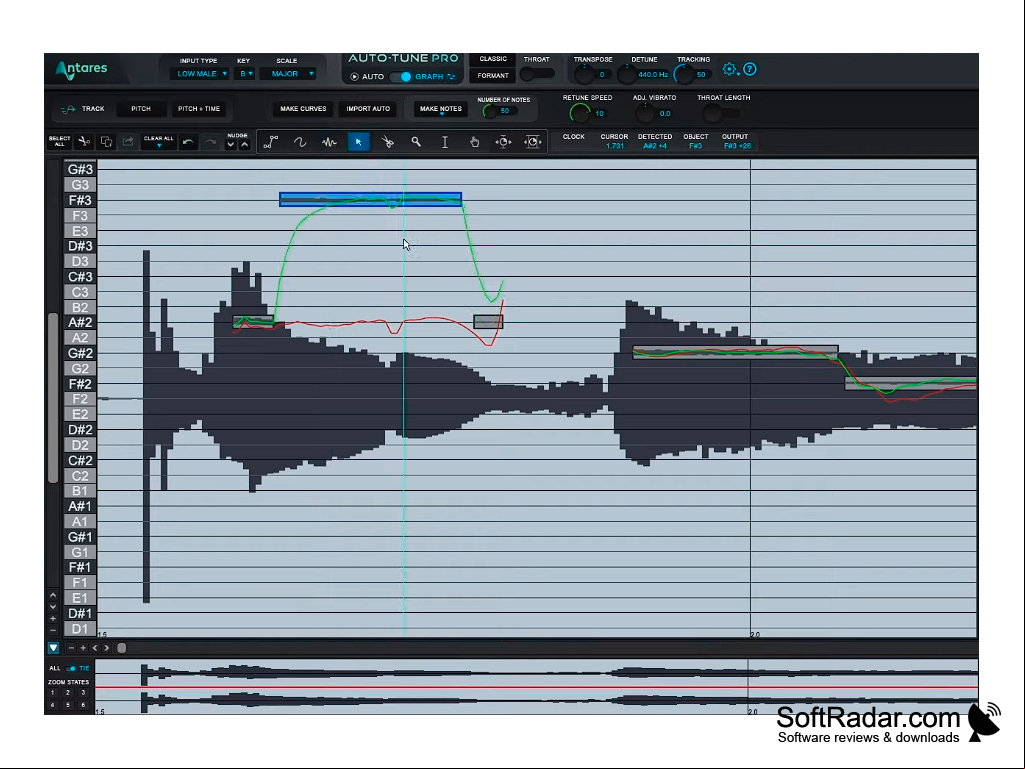
Task: Open the settings gear menu
Action: pyautogui.click(x=730, y=69)
